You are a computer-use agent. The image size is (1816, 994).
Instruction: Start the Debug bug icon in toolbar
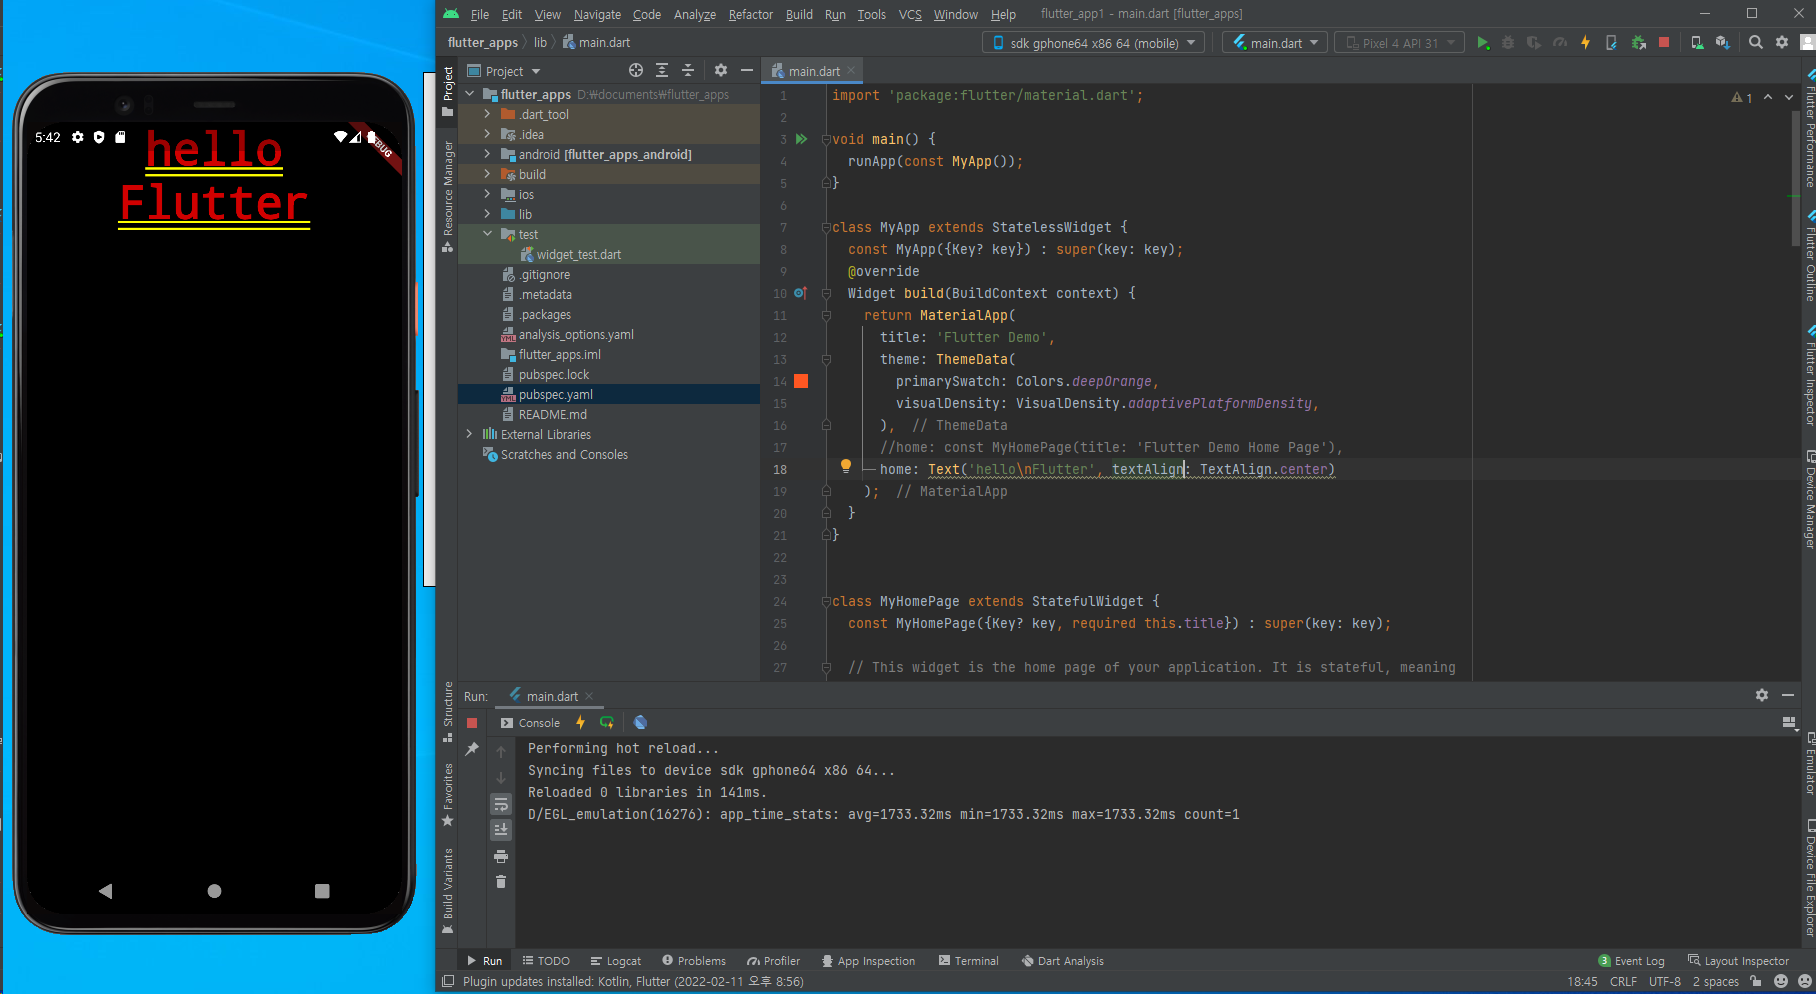(x=1508, y=43)
